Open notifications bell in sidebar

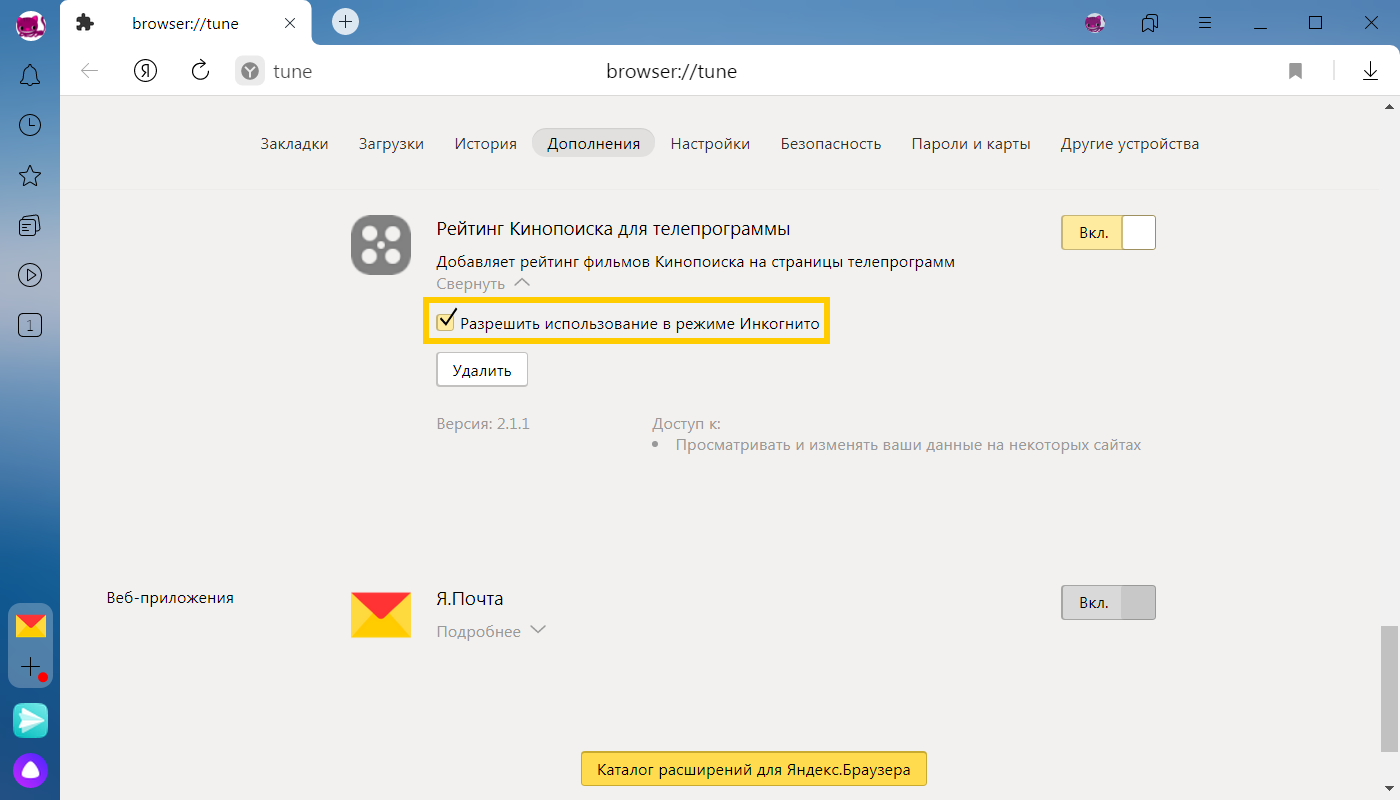(x=30, y=75)
